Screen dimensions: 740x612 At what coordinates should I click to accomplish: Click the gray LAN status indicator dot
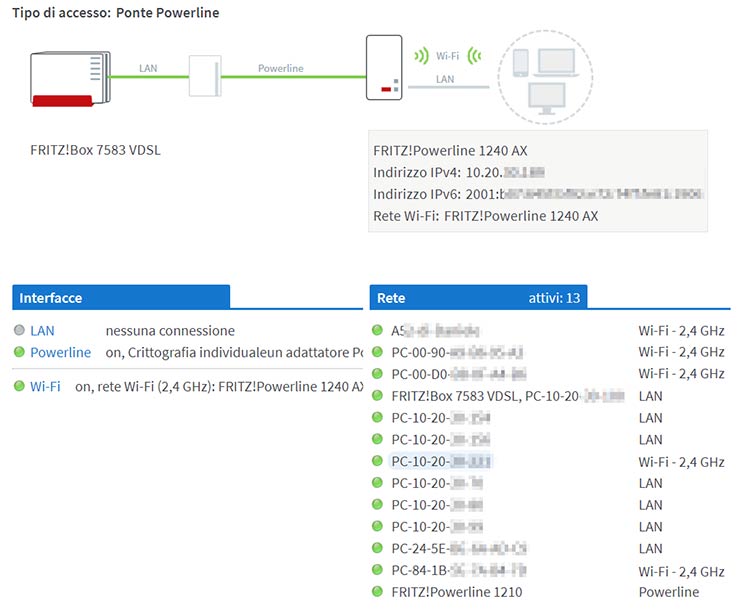[x=20, y=331]
